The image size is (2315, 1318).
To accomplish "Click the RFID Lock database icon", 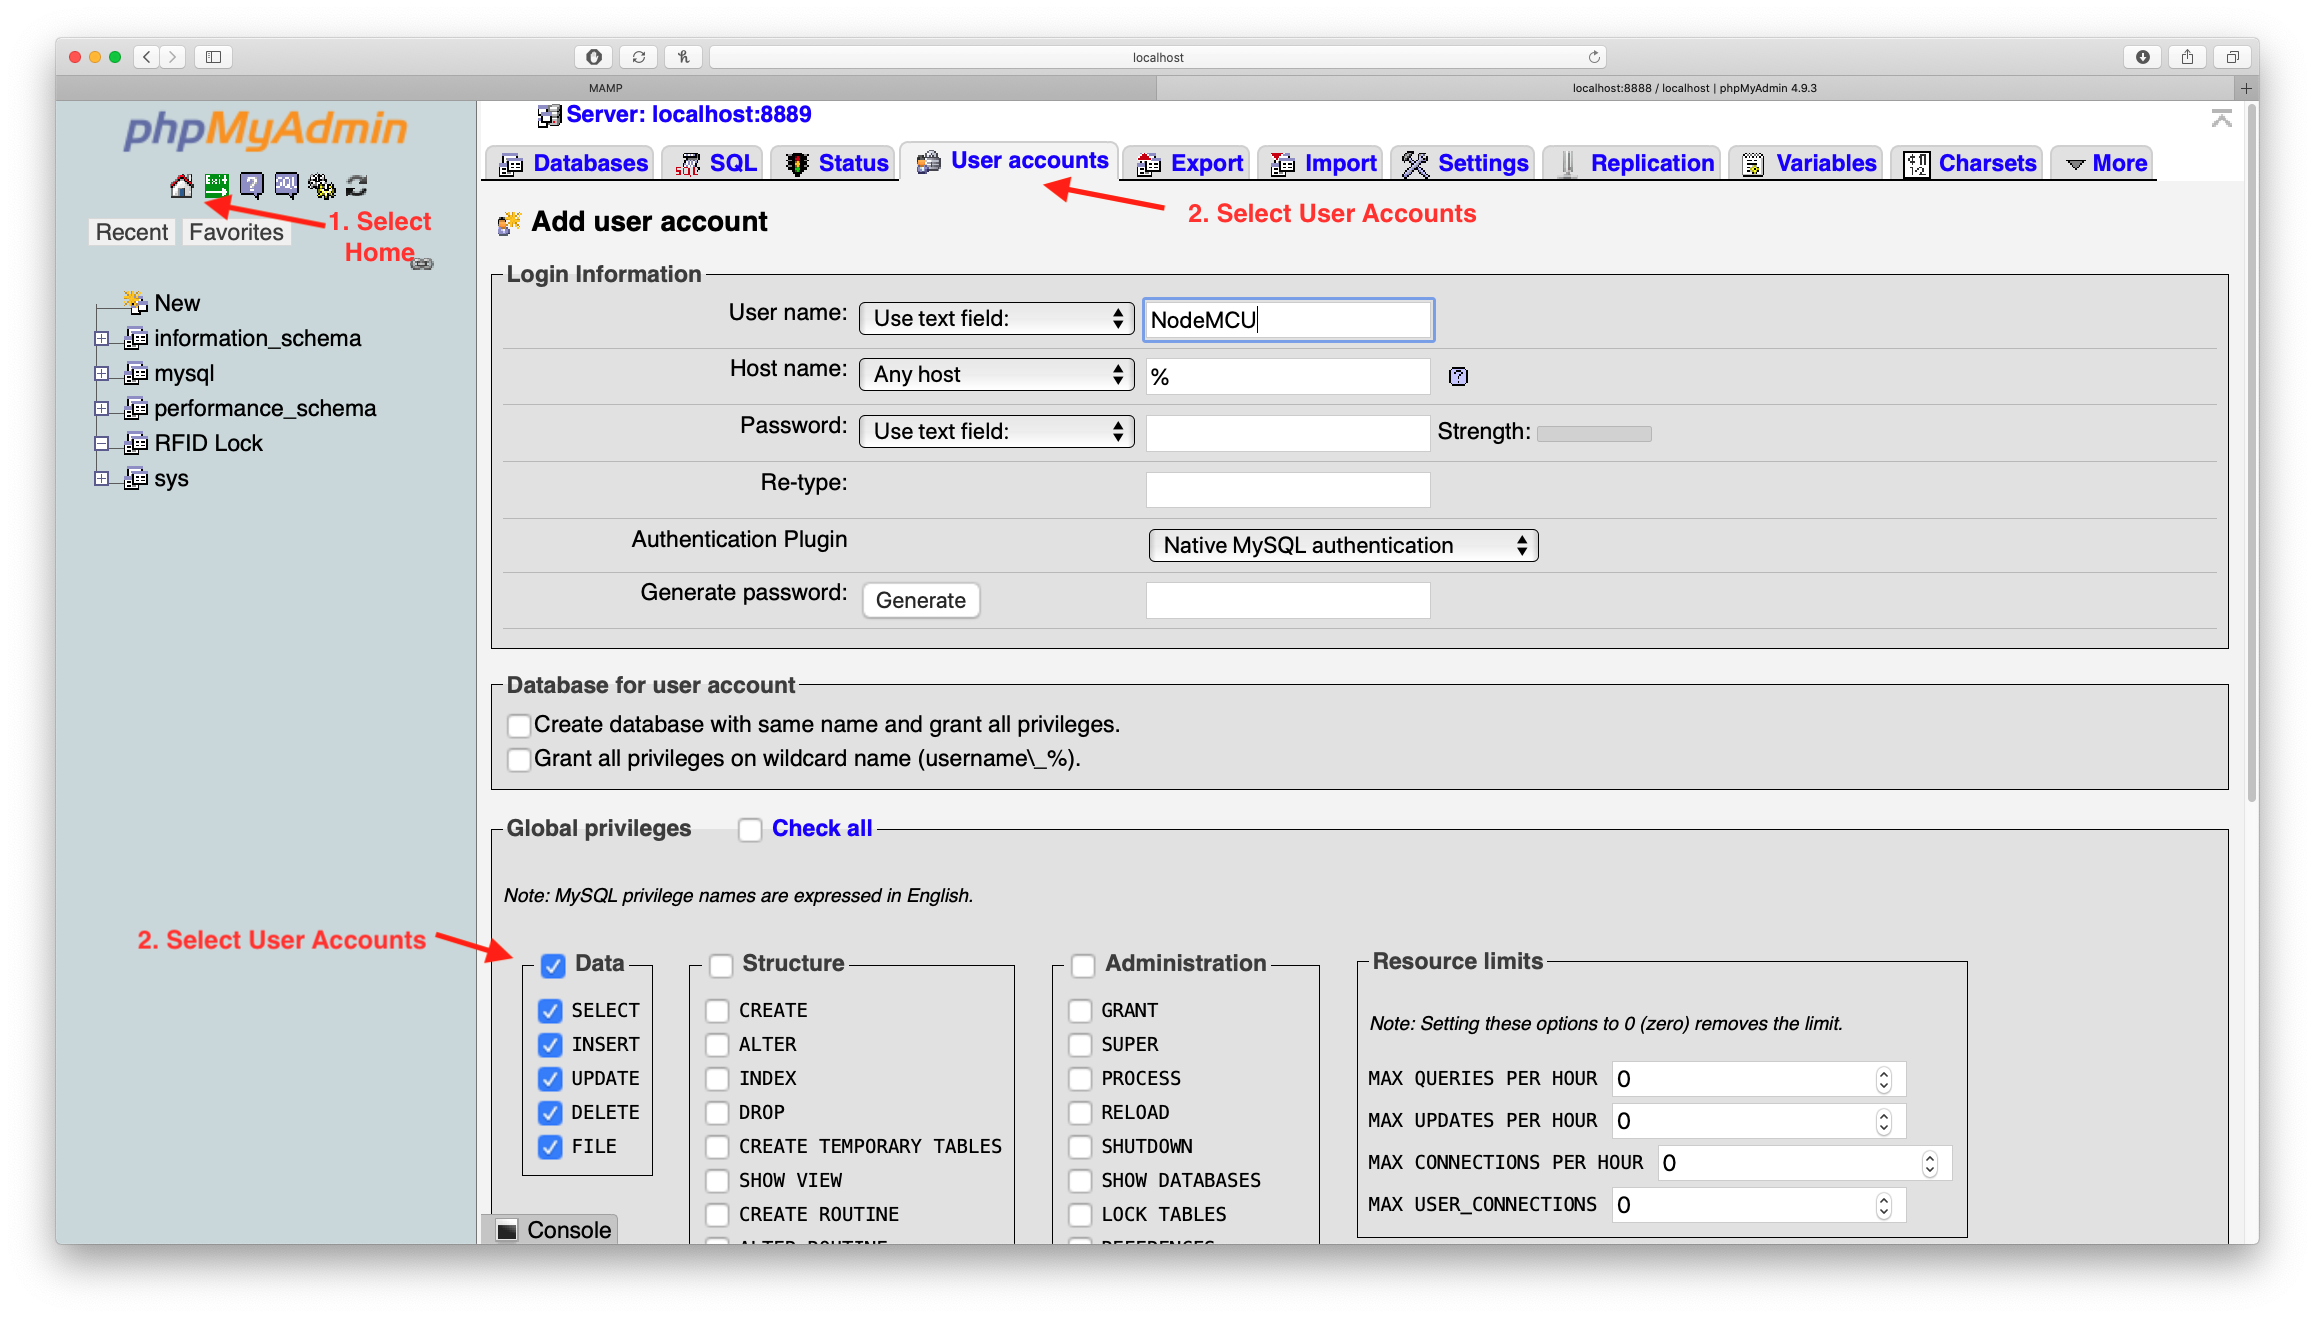I will click(136, 443).
